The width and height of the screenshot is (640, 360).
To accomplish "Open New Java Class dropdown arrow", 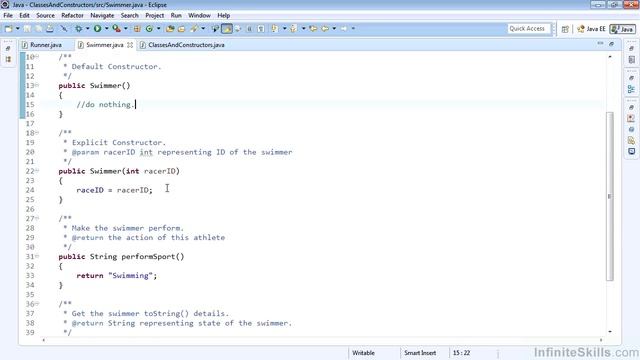I will point(158,29).
